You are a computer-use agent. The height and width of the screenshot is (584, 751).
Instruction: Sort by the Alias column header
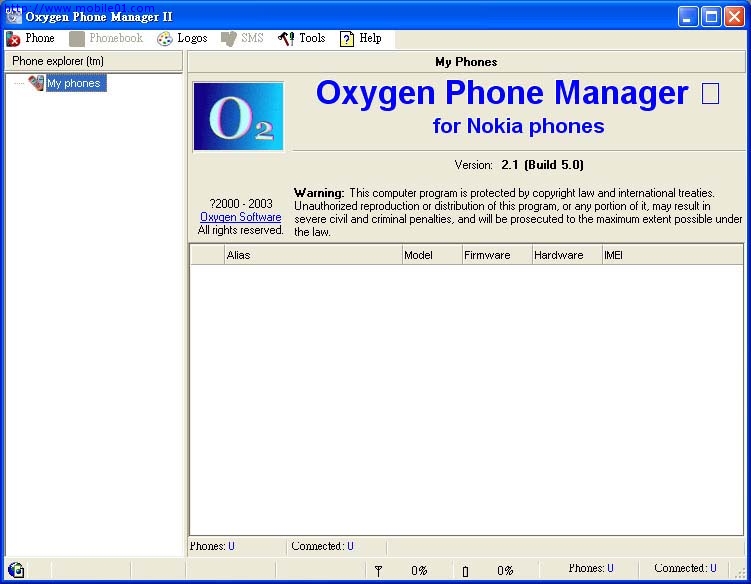(313, 255)
